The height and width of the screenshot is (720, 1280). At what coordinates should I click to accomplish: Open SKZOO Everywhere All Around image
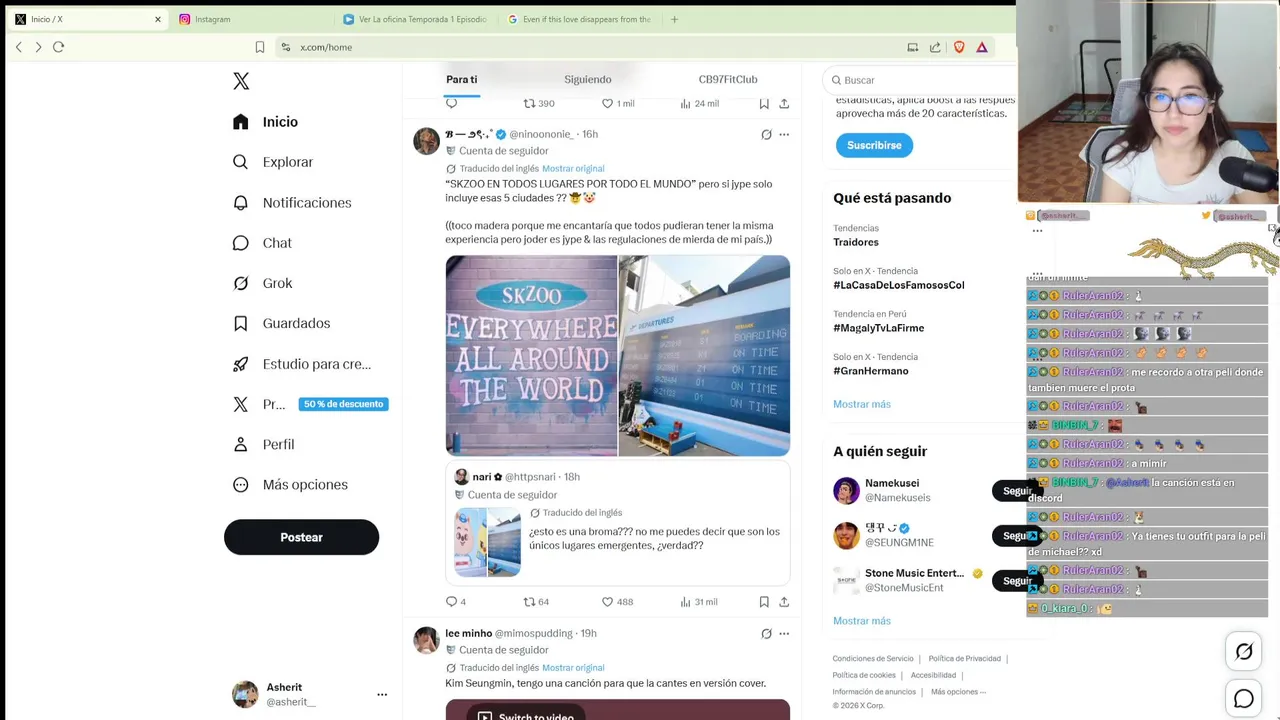coord(531,356)
